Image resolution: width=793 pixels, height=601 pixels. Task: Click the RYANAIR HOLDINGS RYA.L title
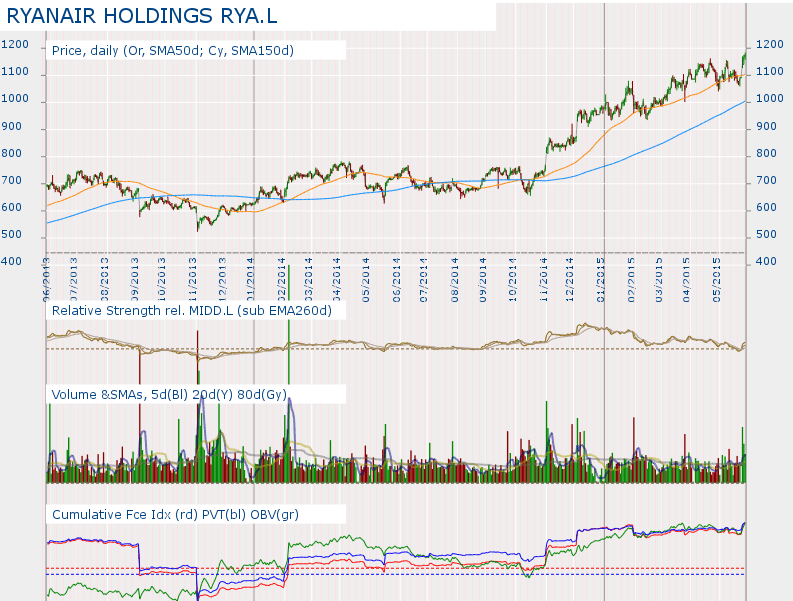click(142, 16)
